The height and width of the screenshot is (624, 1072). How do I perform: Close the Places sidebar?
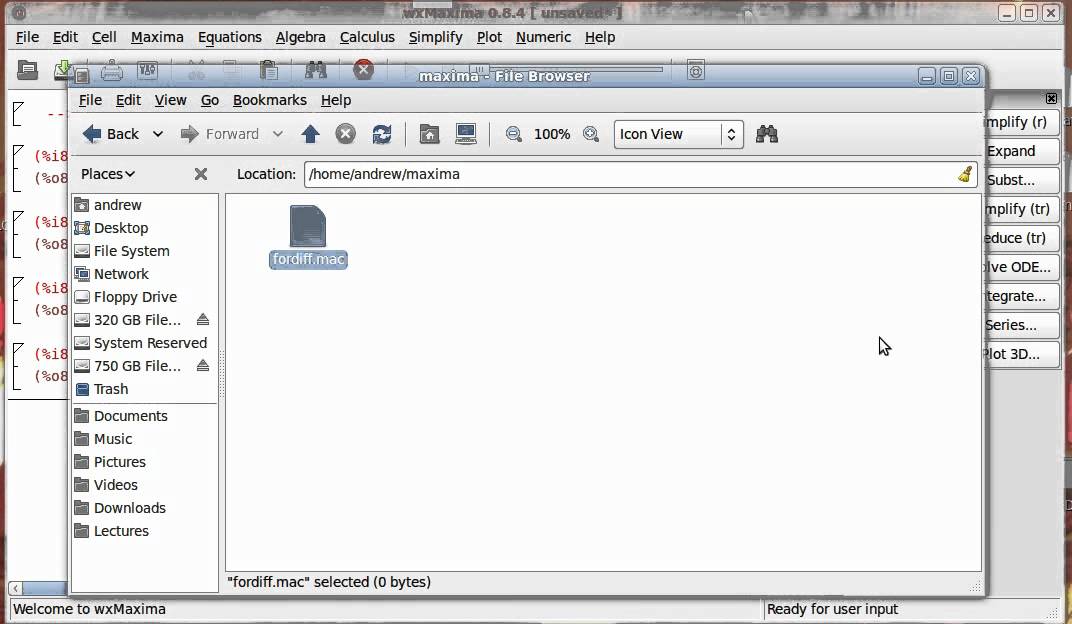(x=200, y=174)
